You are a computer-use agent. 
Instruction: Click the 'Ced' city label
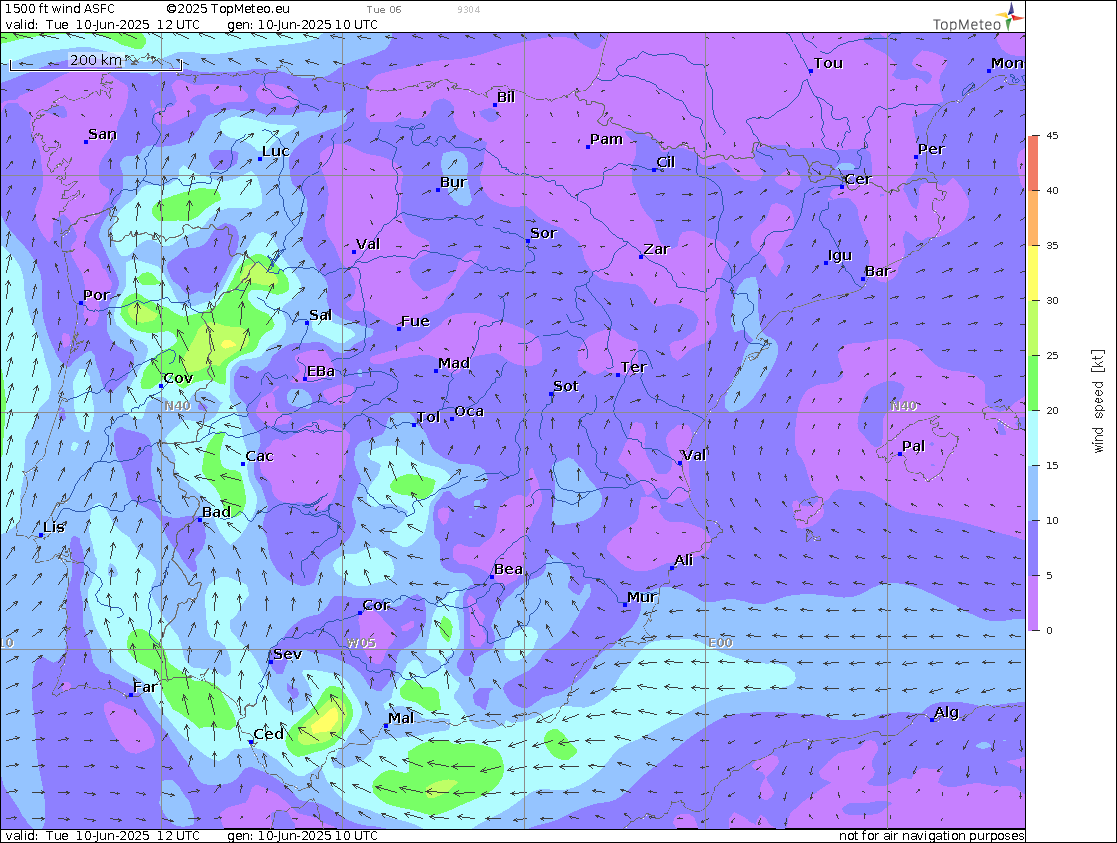[269, 734]
